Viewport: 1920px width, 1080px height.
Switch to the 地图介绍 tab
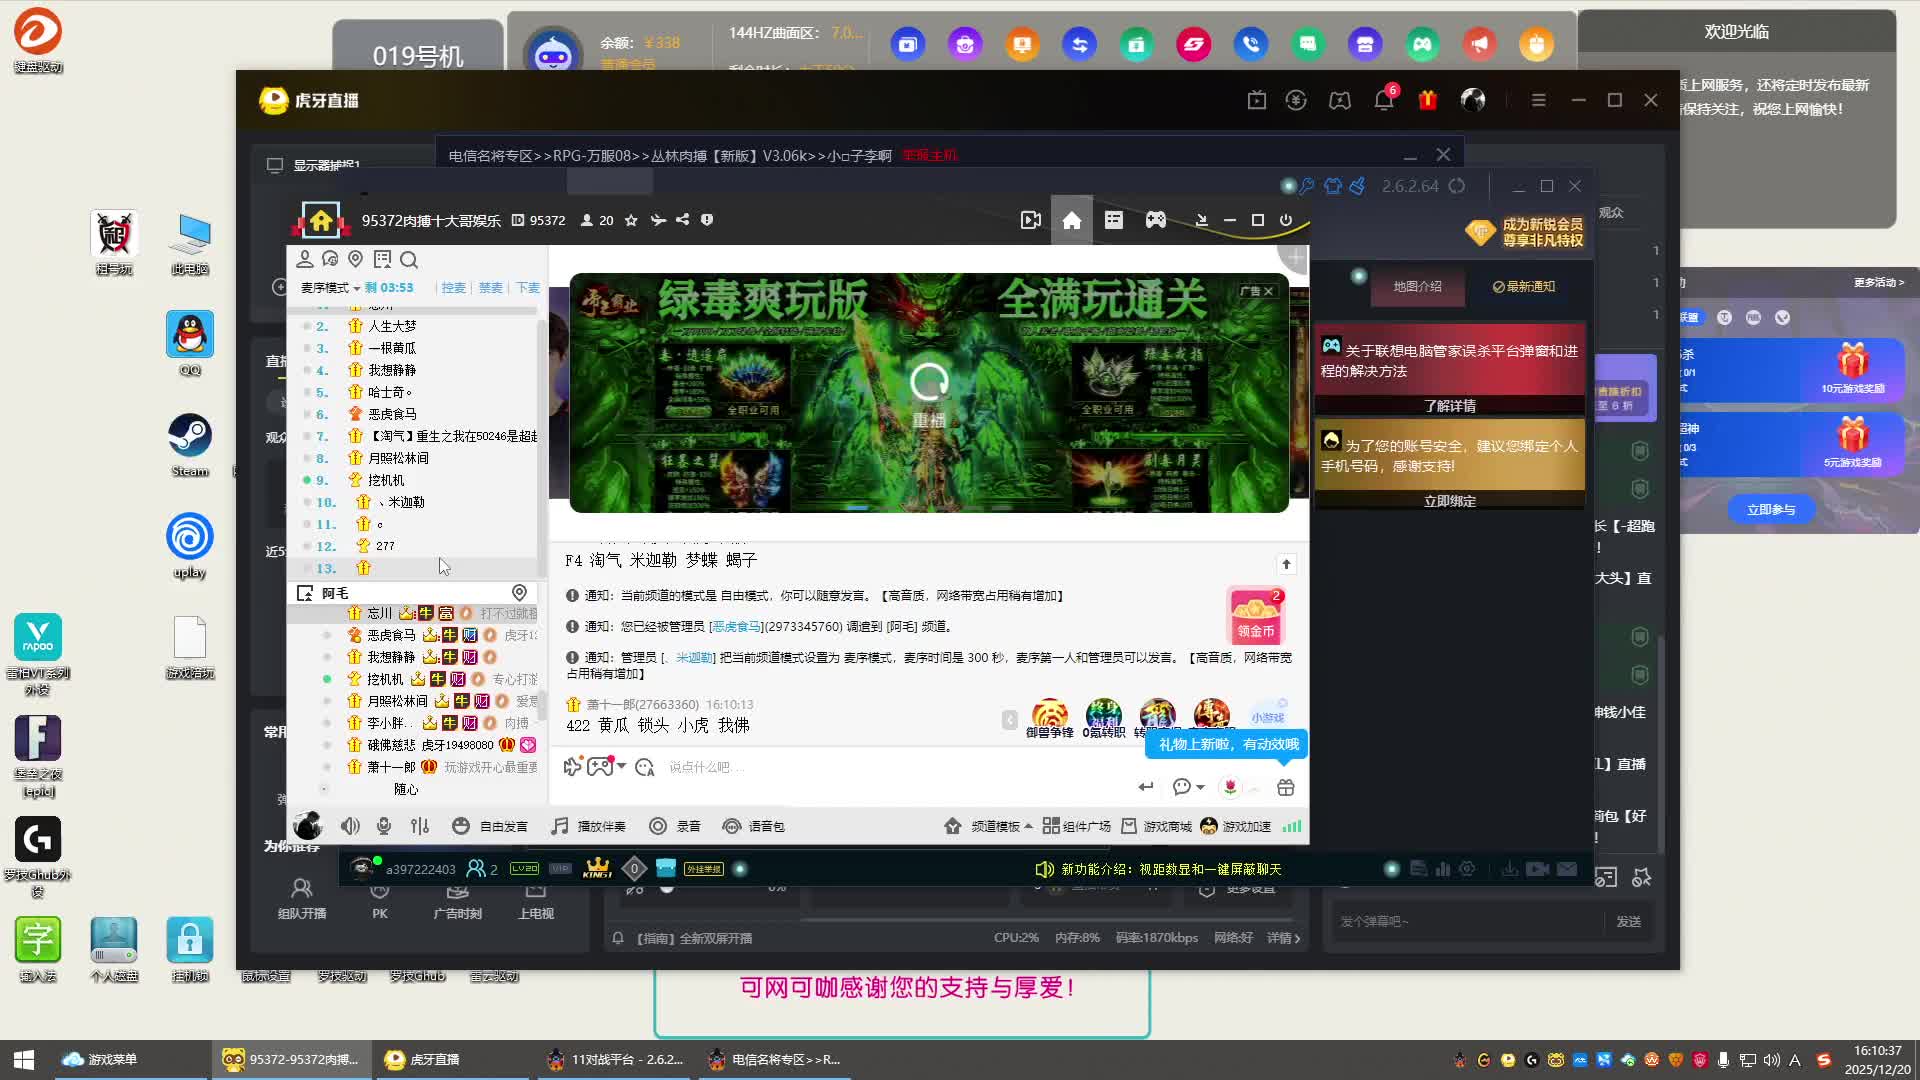click(1417, 287)
